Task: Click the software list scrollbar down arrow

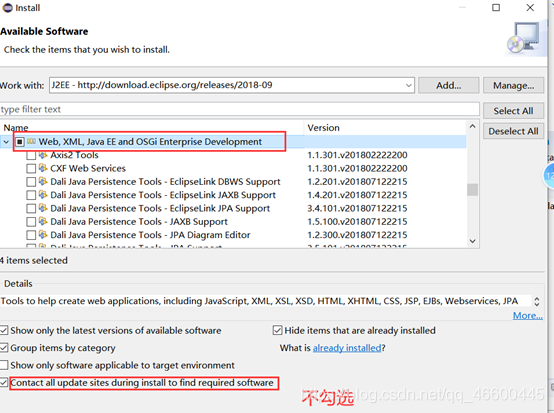Action: point(472,241)
